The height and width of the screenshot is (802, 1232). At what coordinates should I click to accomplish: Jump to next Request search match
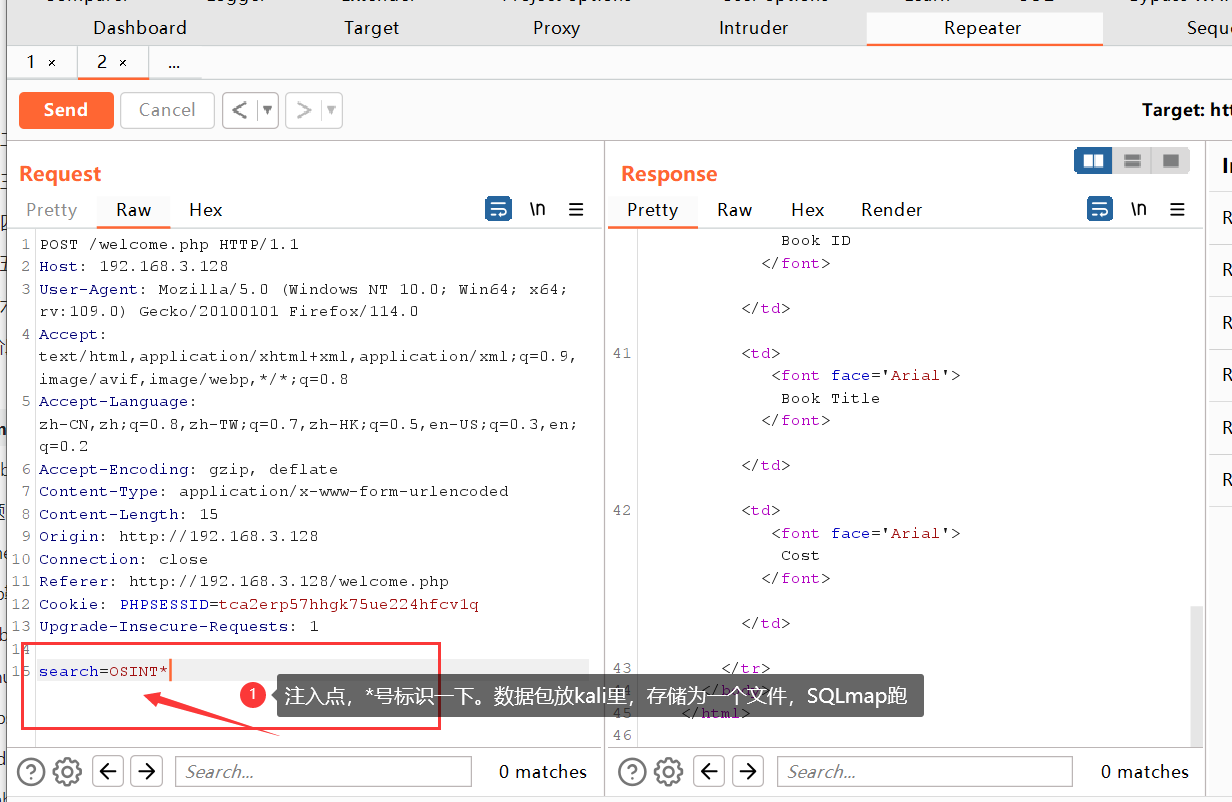pos(146,771)
